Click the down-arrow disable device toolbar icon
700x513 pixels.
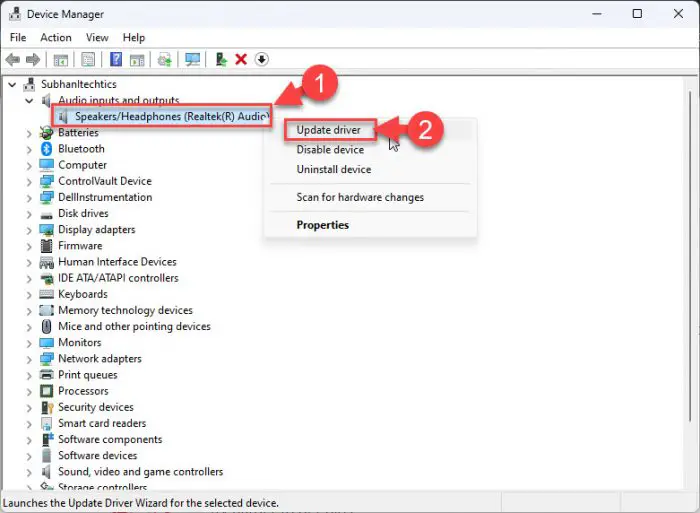(x=262, y=60)
